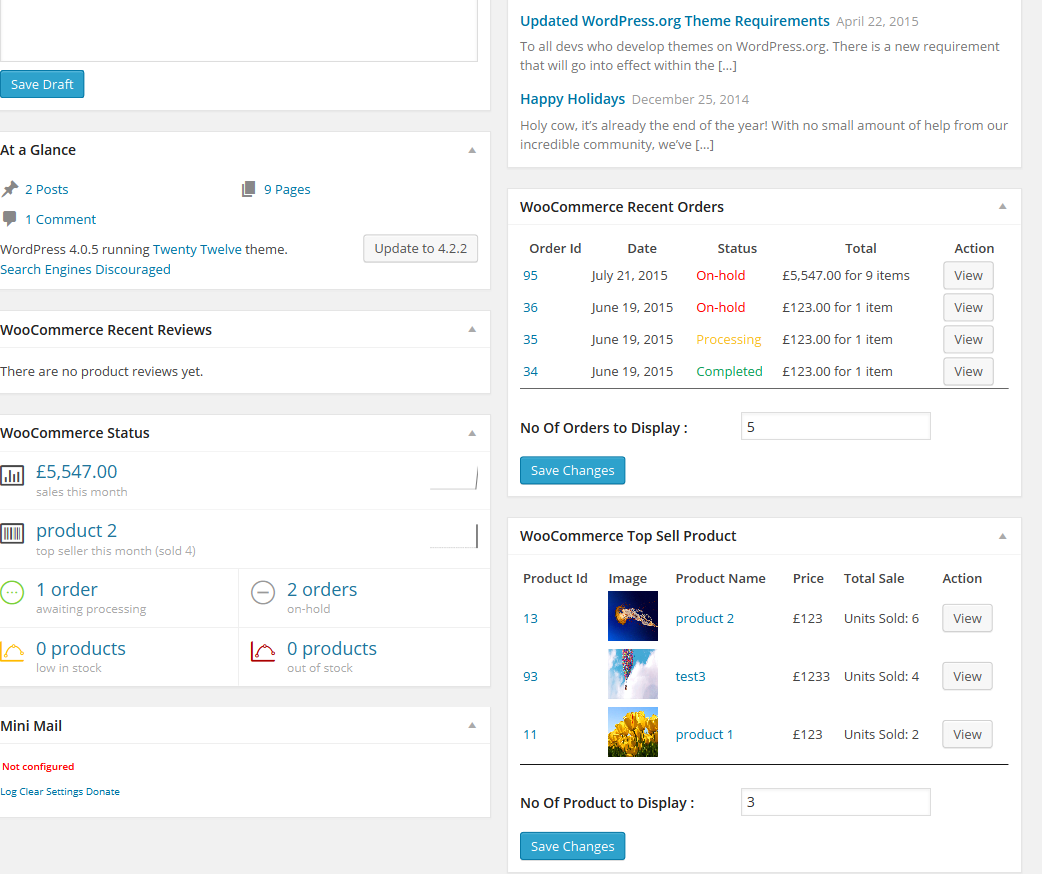This screenshot has height=874, width=1042.
Task: Open the test3 product name link
Action: (690, 677)
